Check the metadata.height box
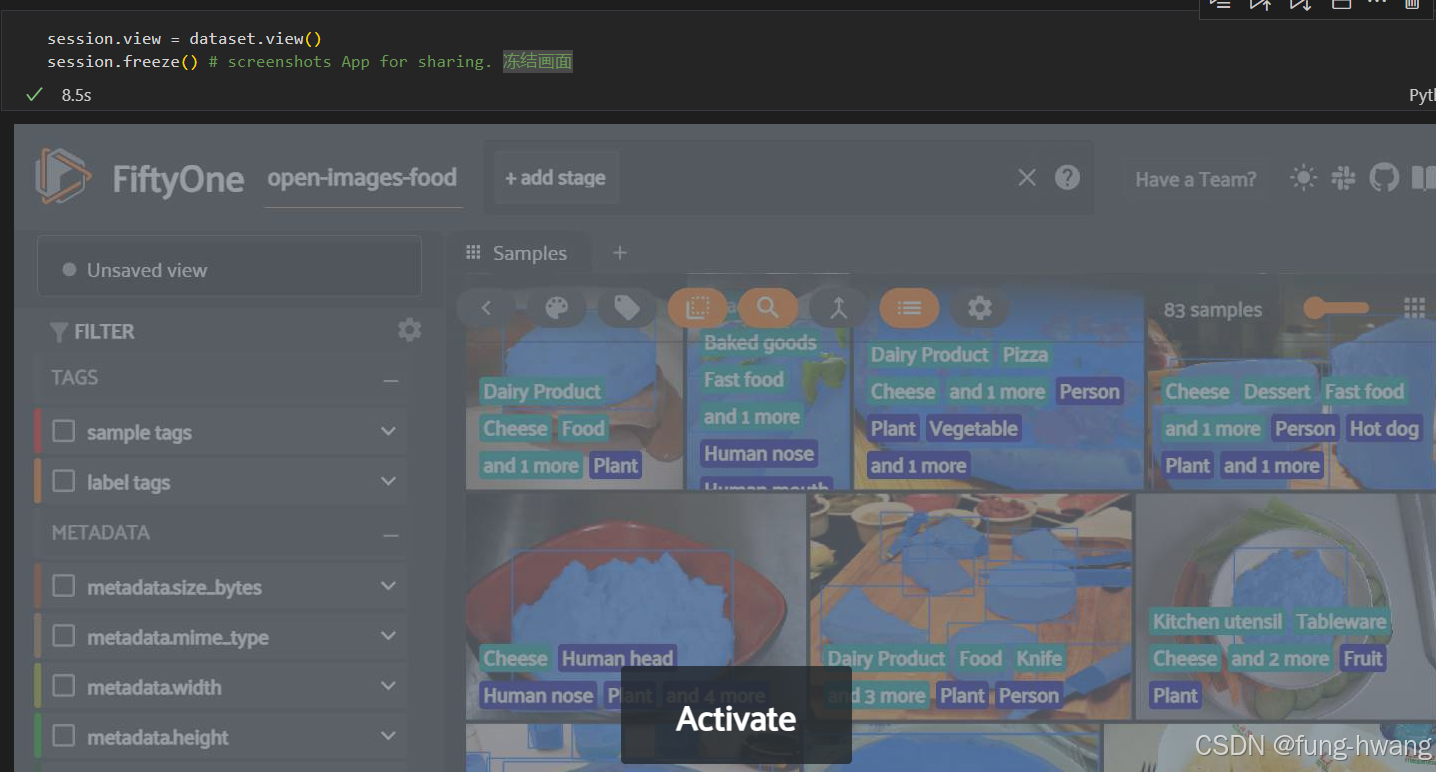 tap(64, 736)
